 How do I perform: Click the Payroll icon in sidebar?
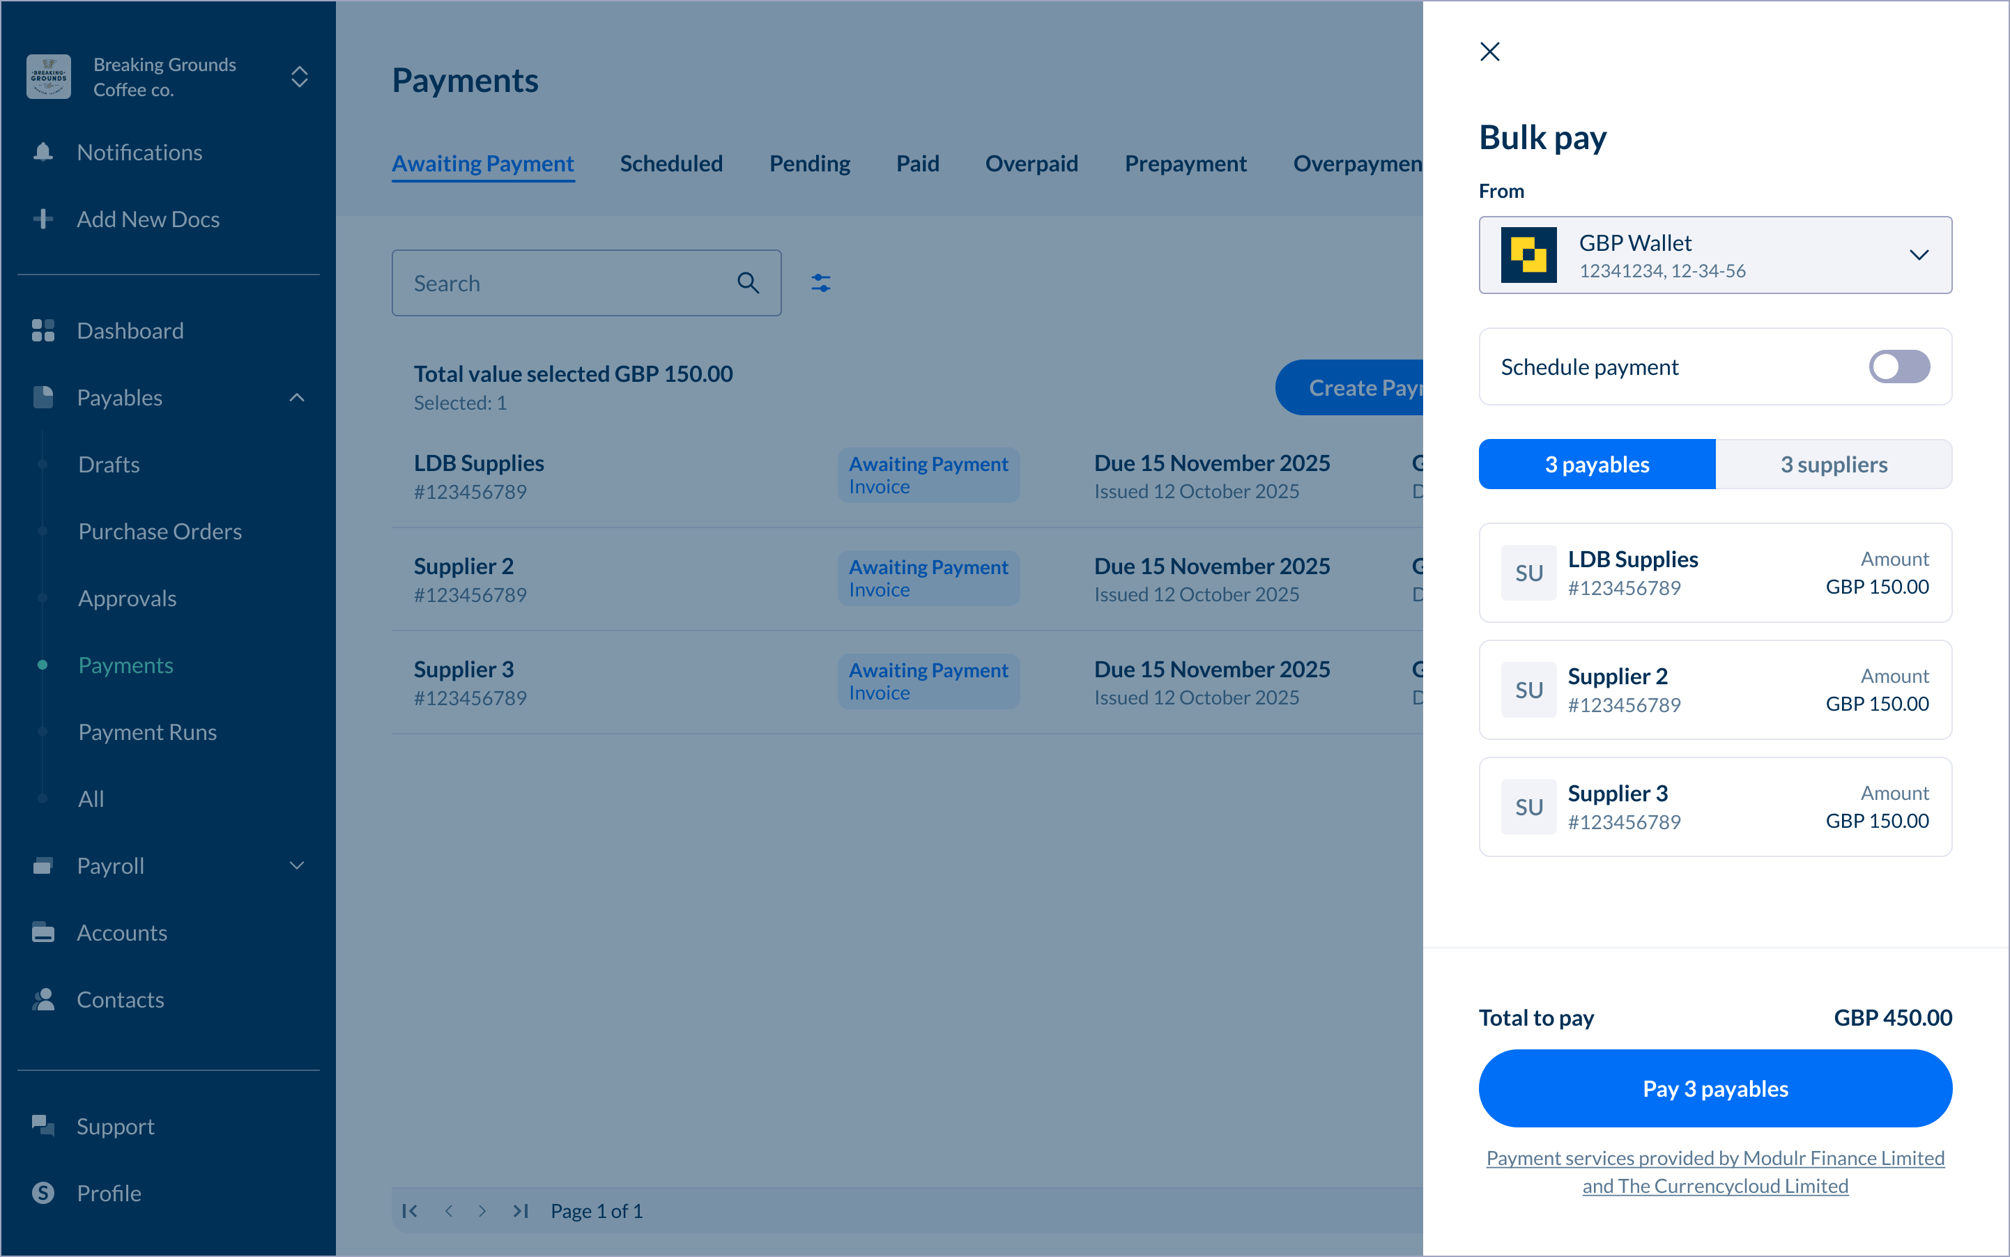tap(43, 865)
